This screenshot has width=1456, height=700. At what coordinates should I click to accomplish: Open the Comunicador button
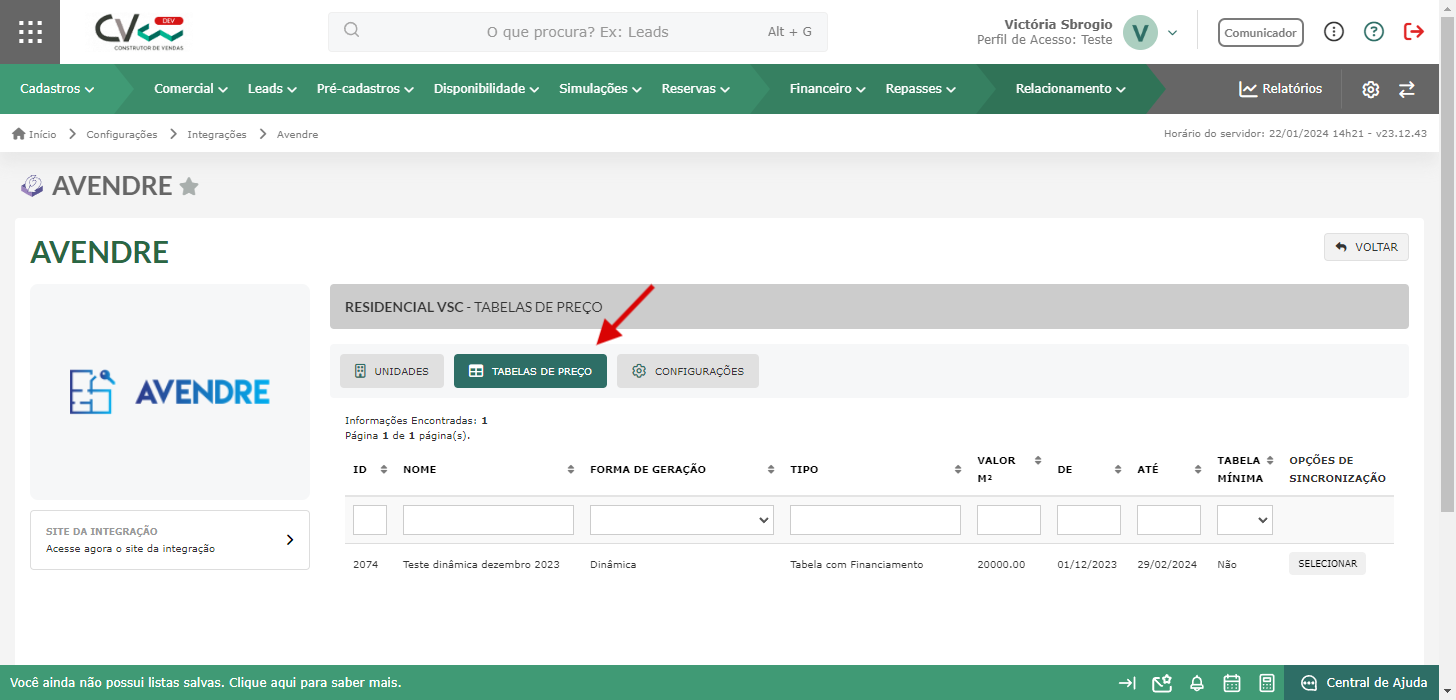point(1261,32)
